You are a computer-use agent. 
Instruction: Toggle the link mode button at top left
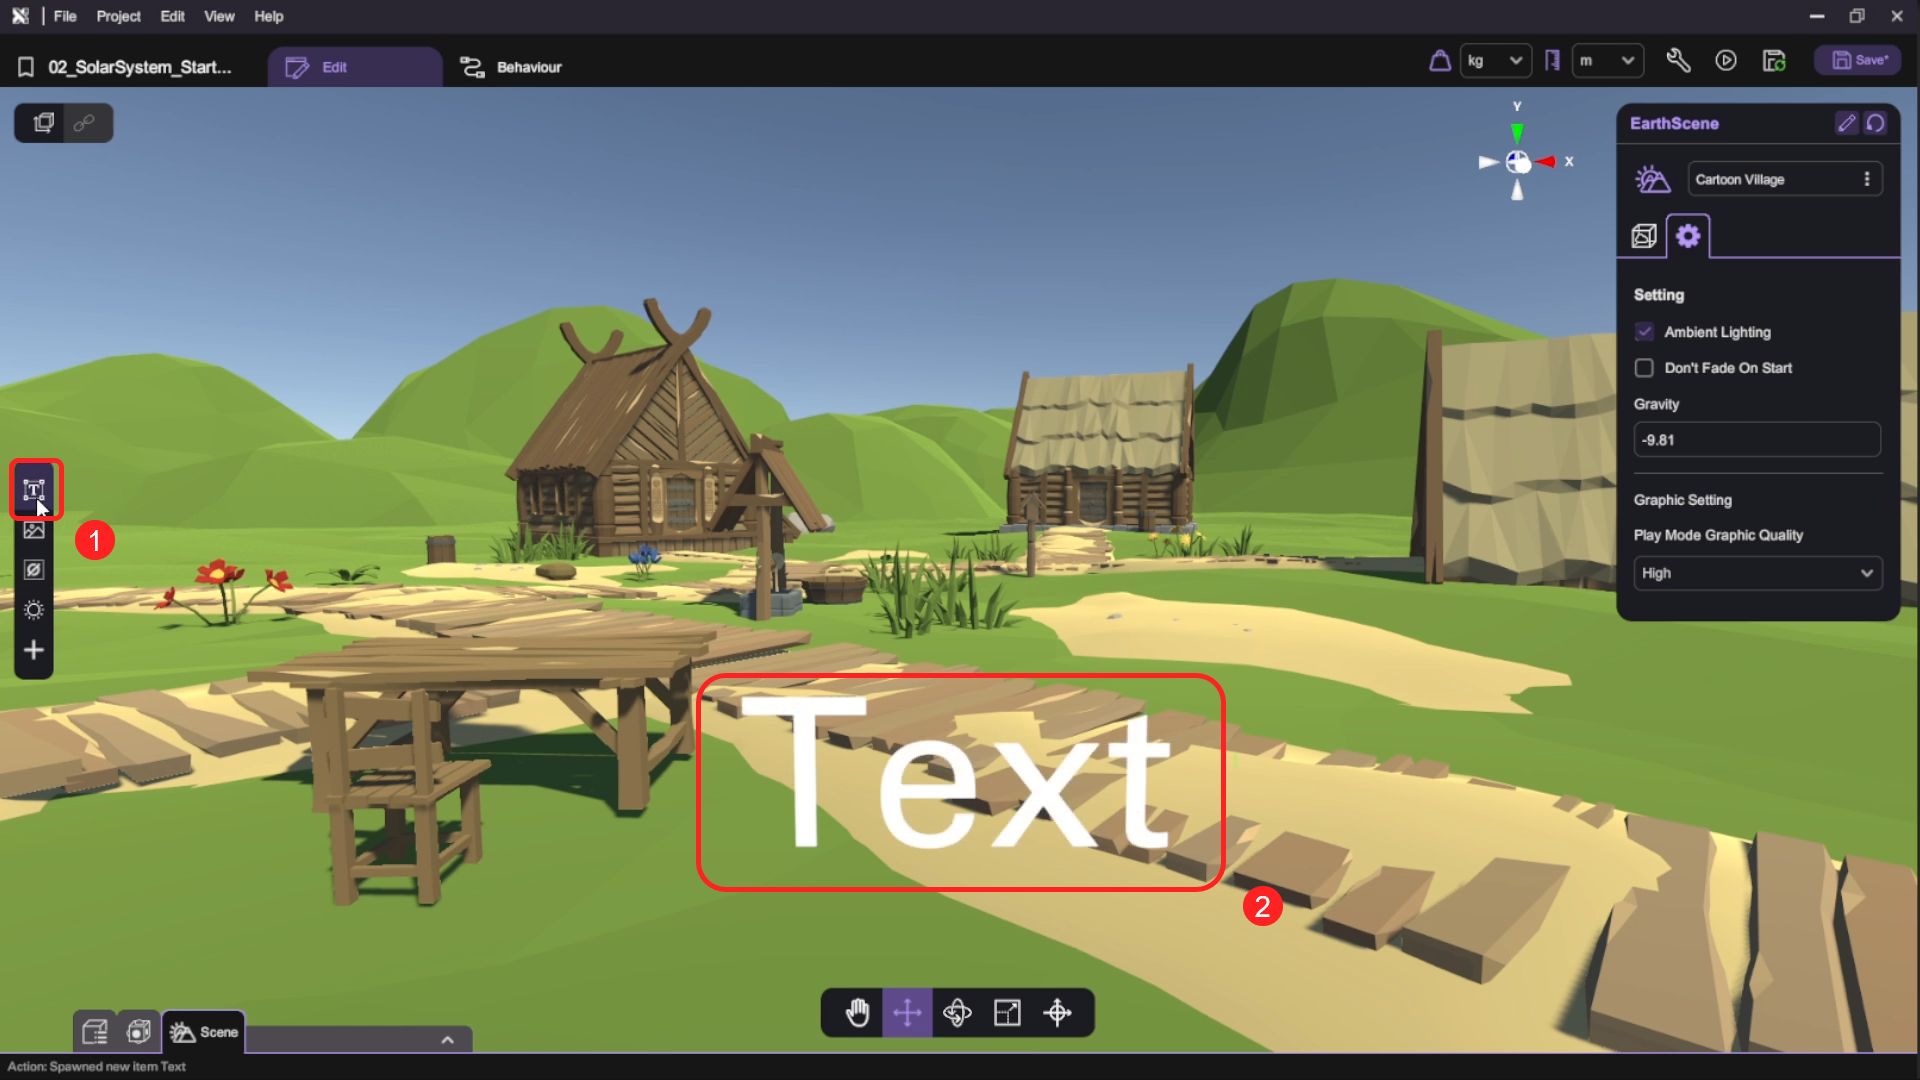[86, 123]
